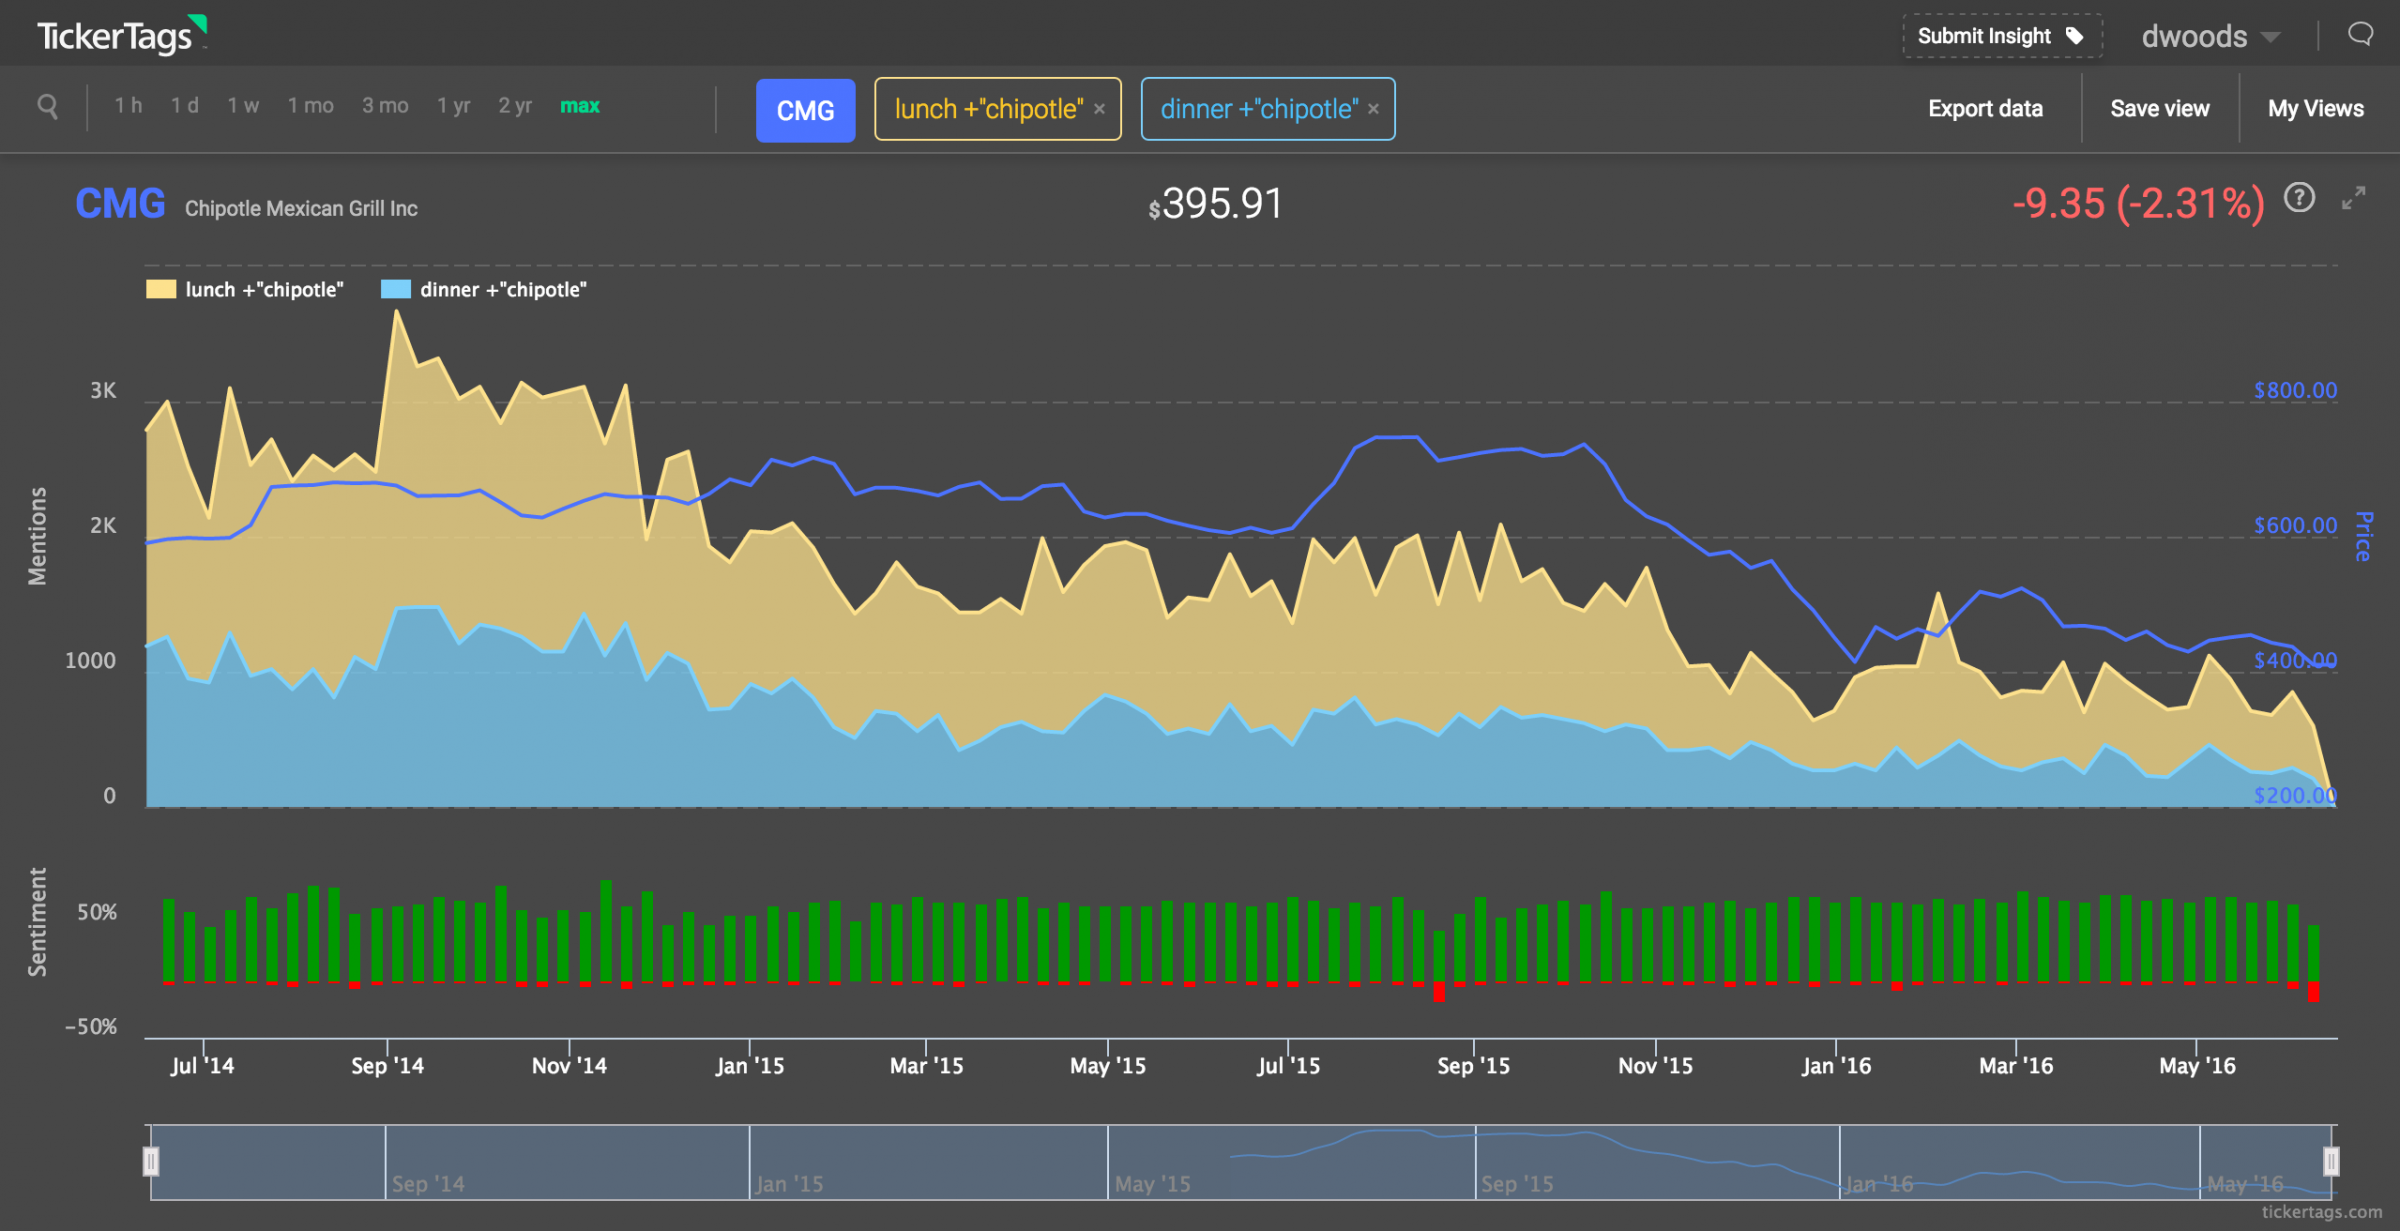Select the 1 w time range
The width and height of the screenshot is (2400, 1231).
coord(243,106)
